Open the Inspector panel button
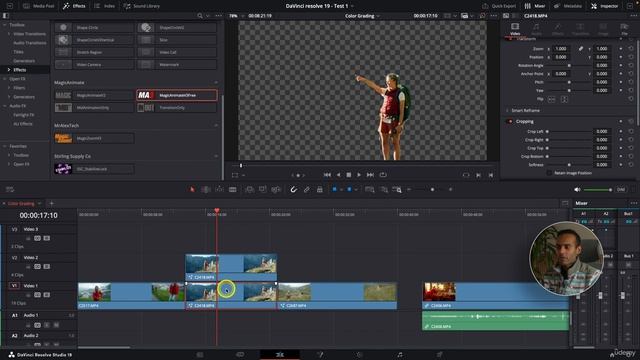 coord(604,6)
